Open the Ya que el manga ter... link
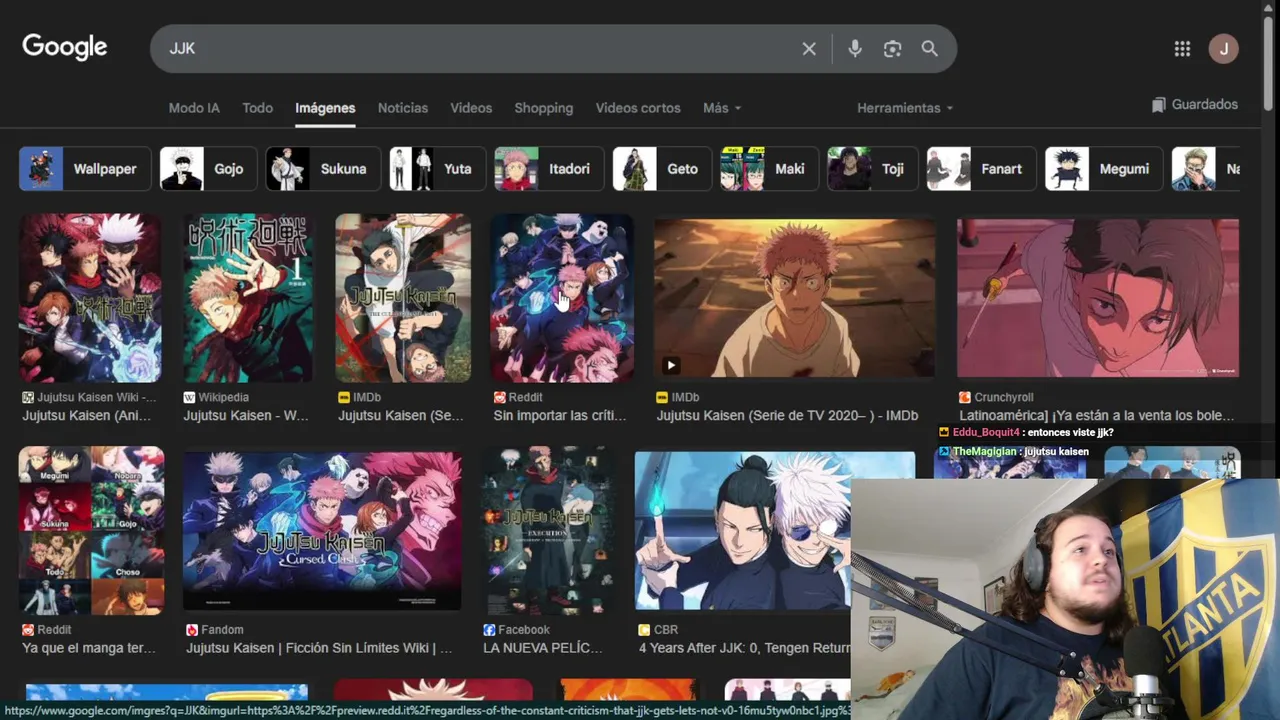Image resolution: width=1280 pixels, height=720 pixels. (89, 648)
